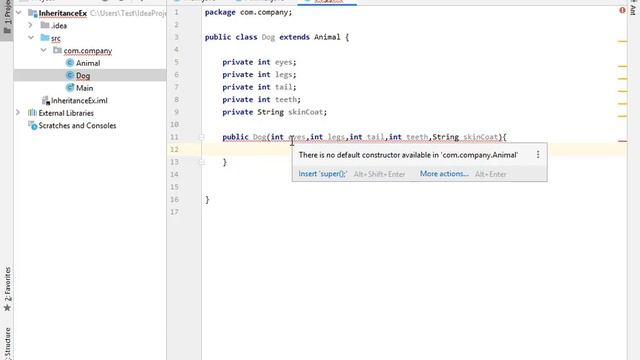Click the error stripe mark beside line 11
The image size is (640, 360).
click(x=622, y=141)
